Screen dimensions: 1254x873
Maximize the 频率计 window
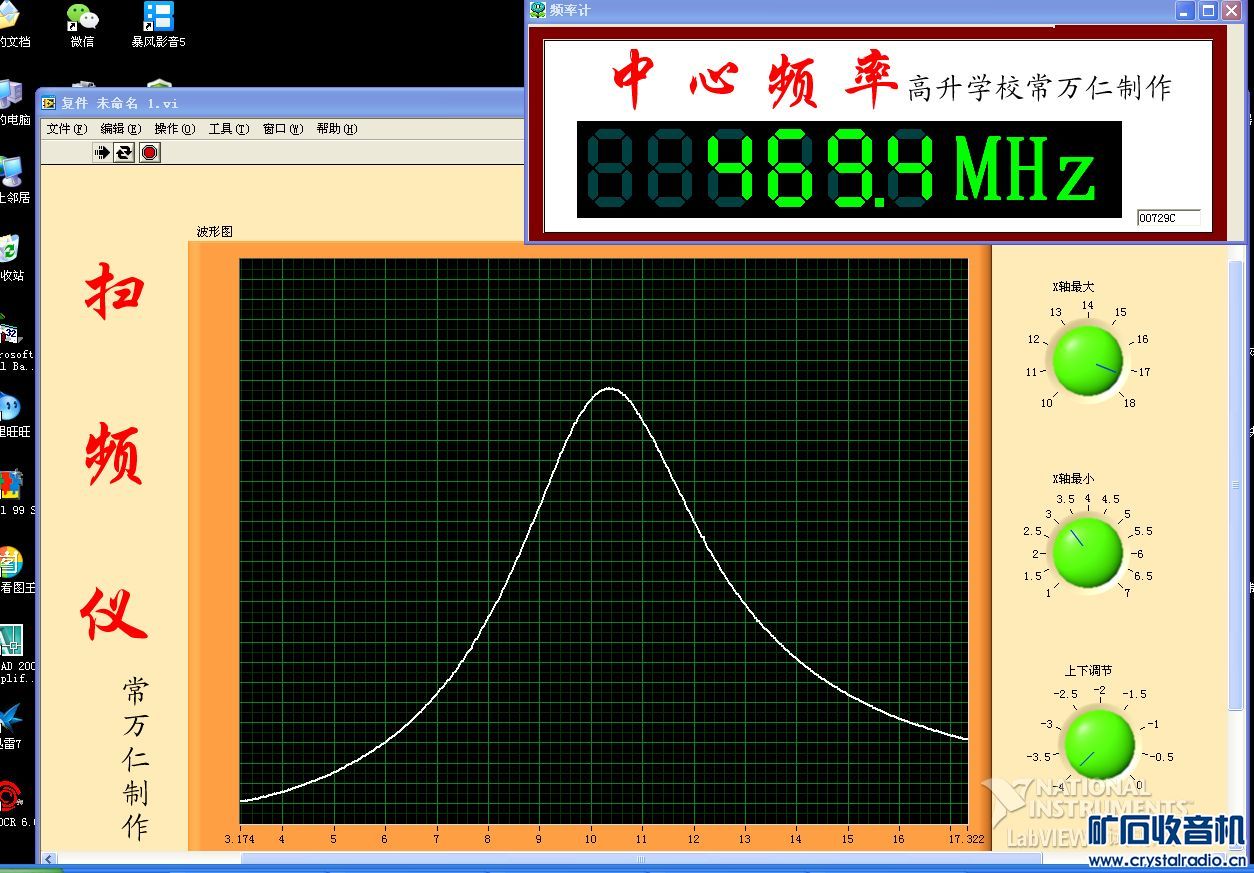[x=1208, y=10]
